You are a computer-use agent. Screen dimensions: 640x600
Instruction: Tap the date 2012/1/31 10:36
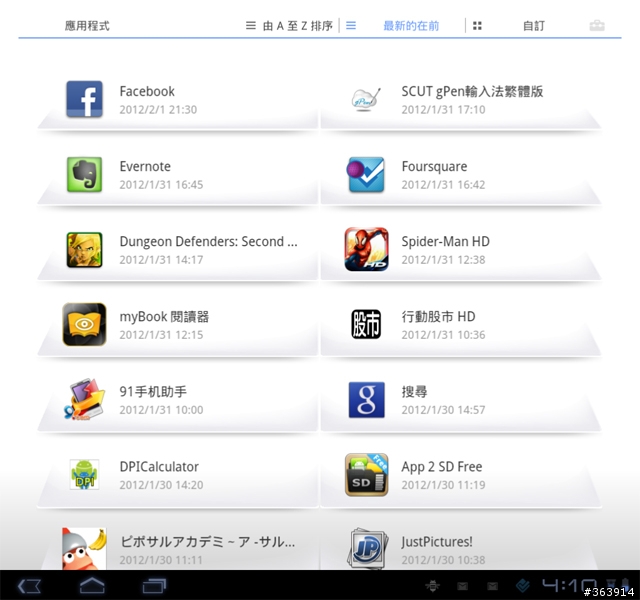point(443,335)
